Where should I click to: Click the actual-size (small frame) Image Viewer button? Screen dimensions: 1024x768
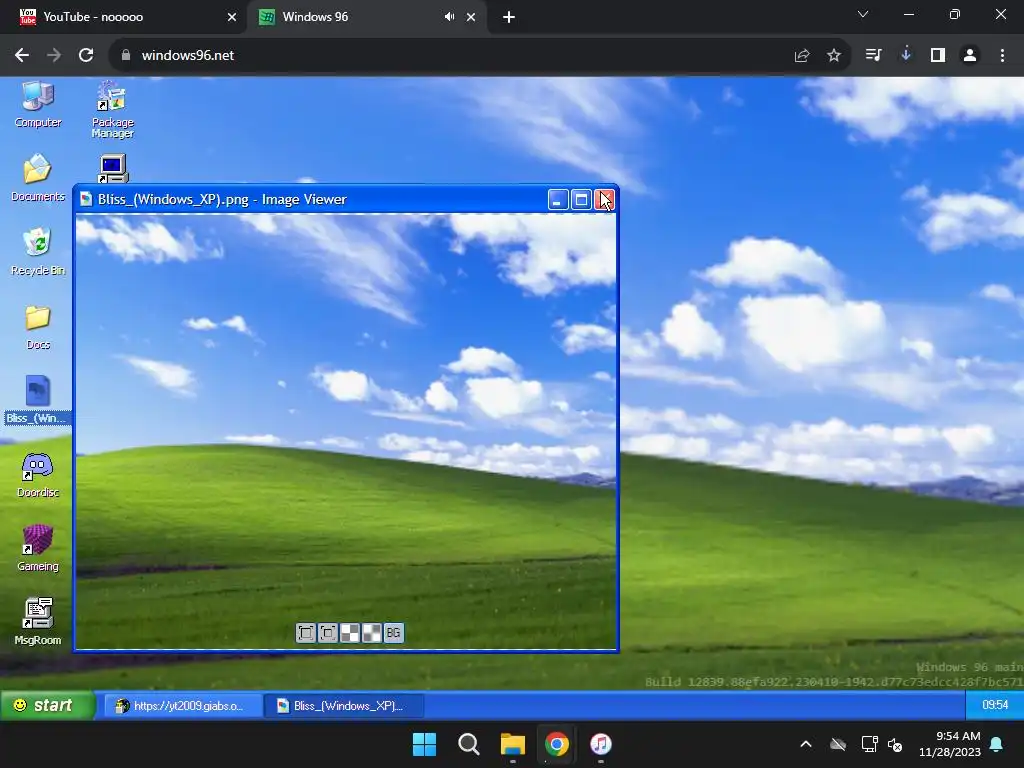(328, 633)
